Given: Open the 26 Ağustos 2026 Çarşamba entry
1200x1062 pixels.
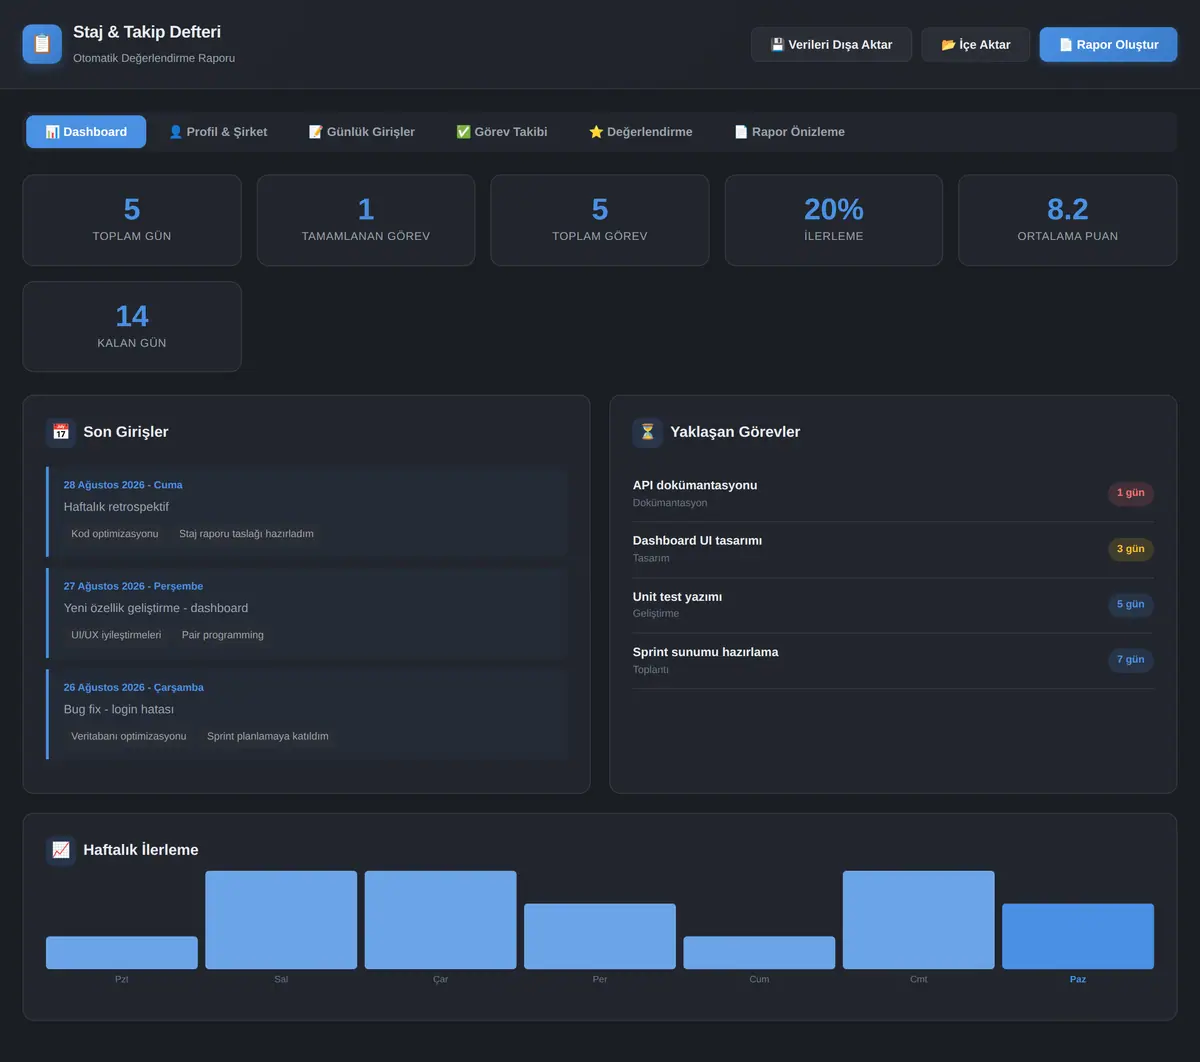Looking at the screenshot, I should point(307,713).
